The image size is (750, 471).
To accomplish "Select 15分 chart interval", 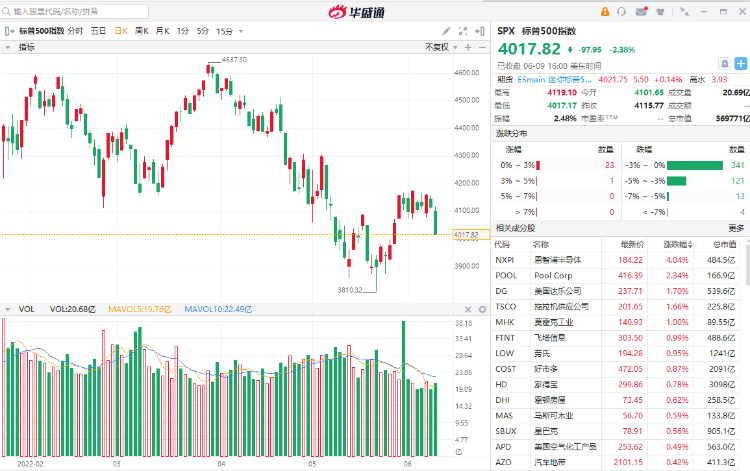I will point(224,31).
